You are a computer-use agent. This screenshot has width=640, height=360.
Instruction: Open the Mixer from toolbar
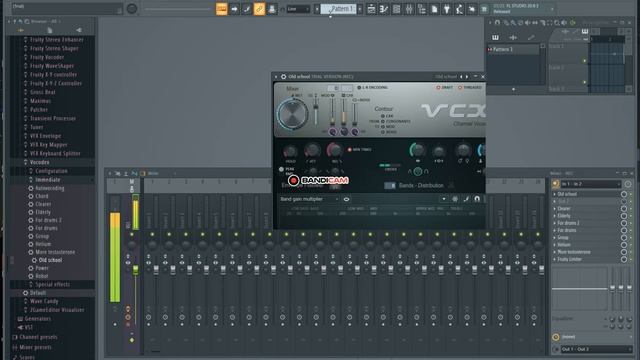[409, 9]
